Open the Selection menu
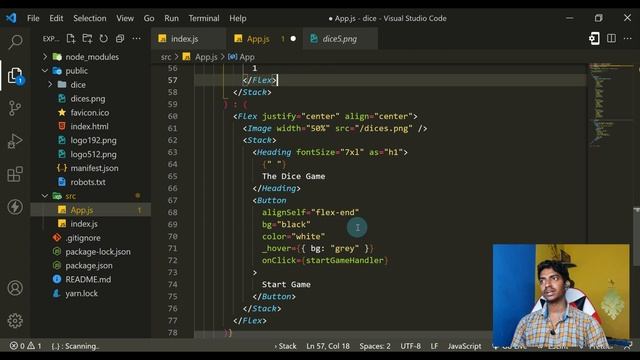The image size is (640, 360). coord(90,18)
